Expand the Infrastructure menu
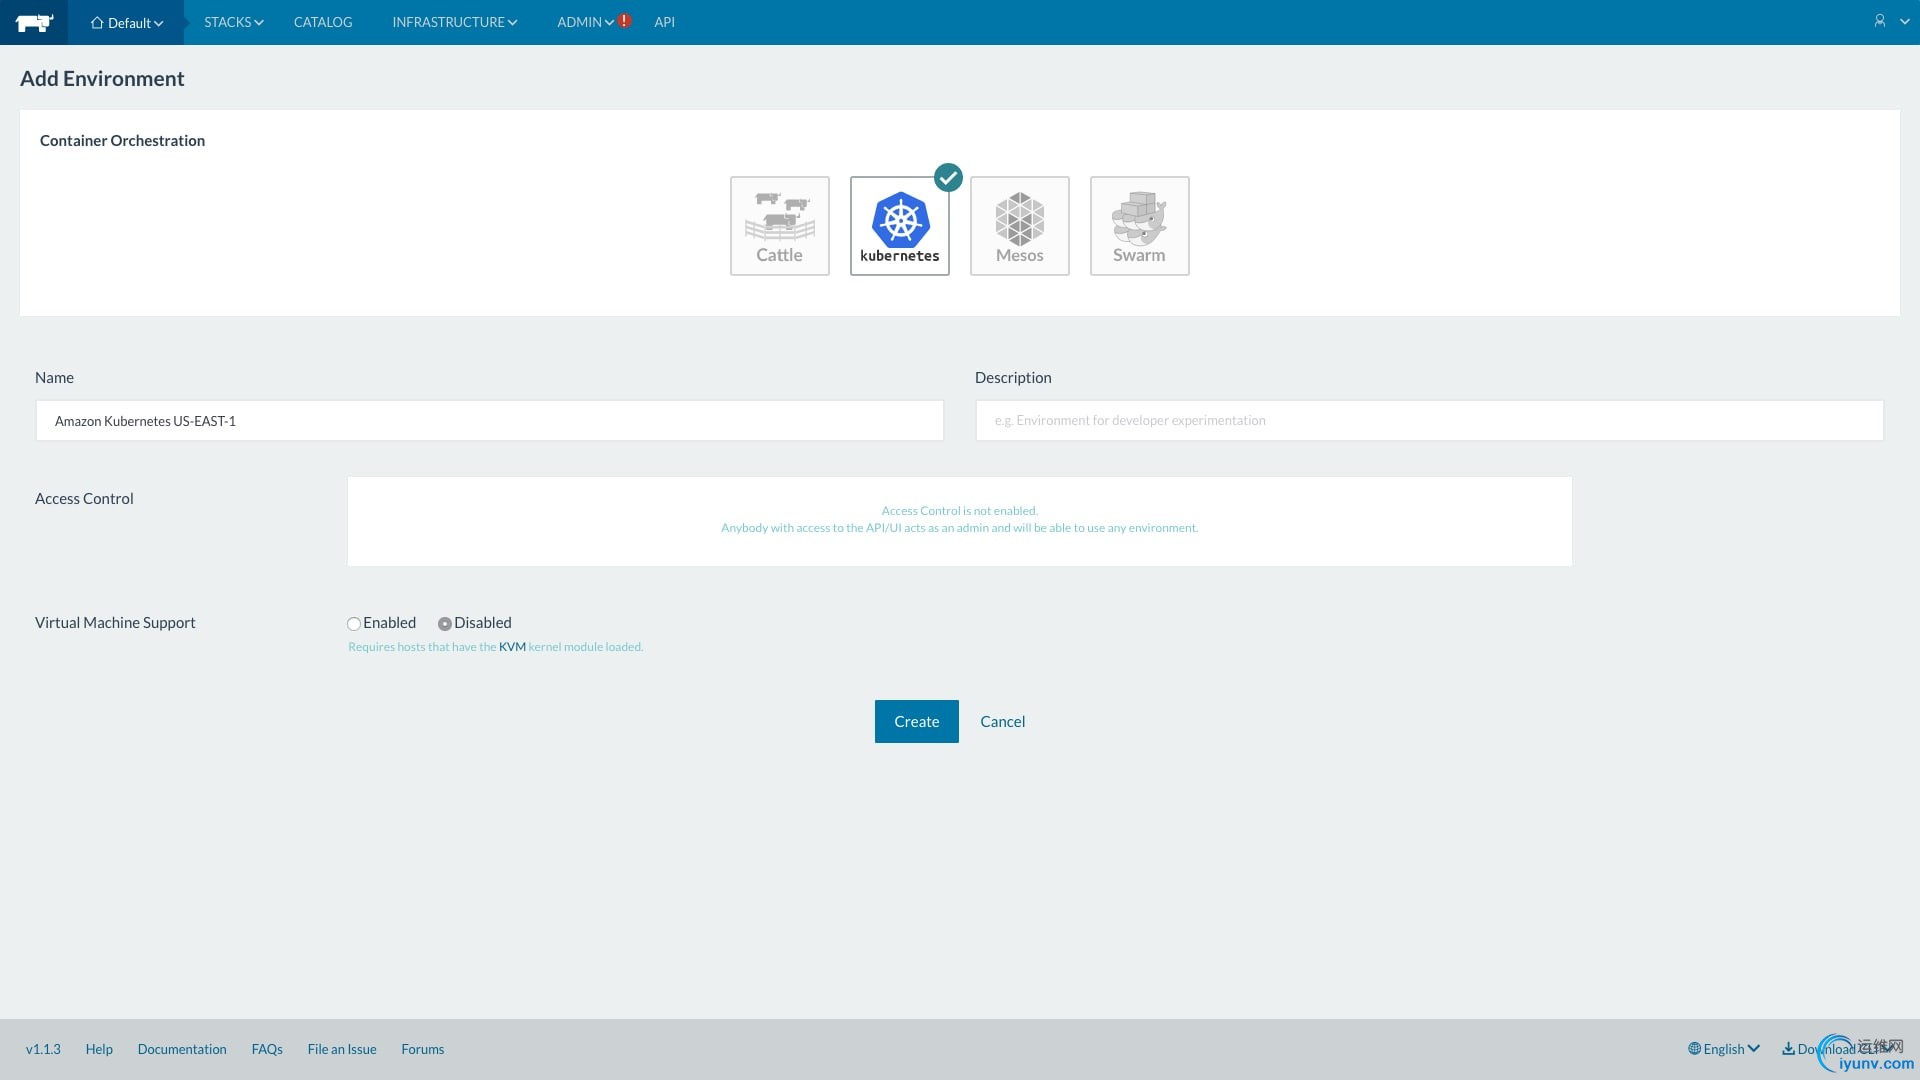The width and height of the screenshot is (1920, 1080). coord(455,22)
